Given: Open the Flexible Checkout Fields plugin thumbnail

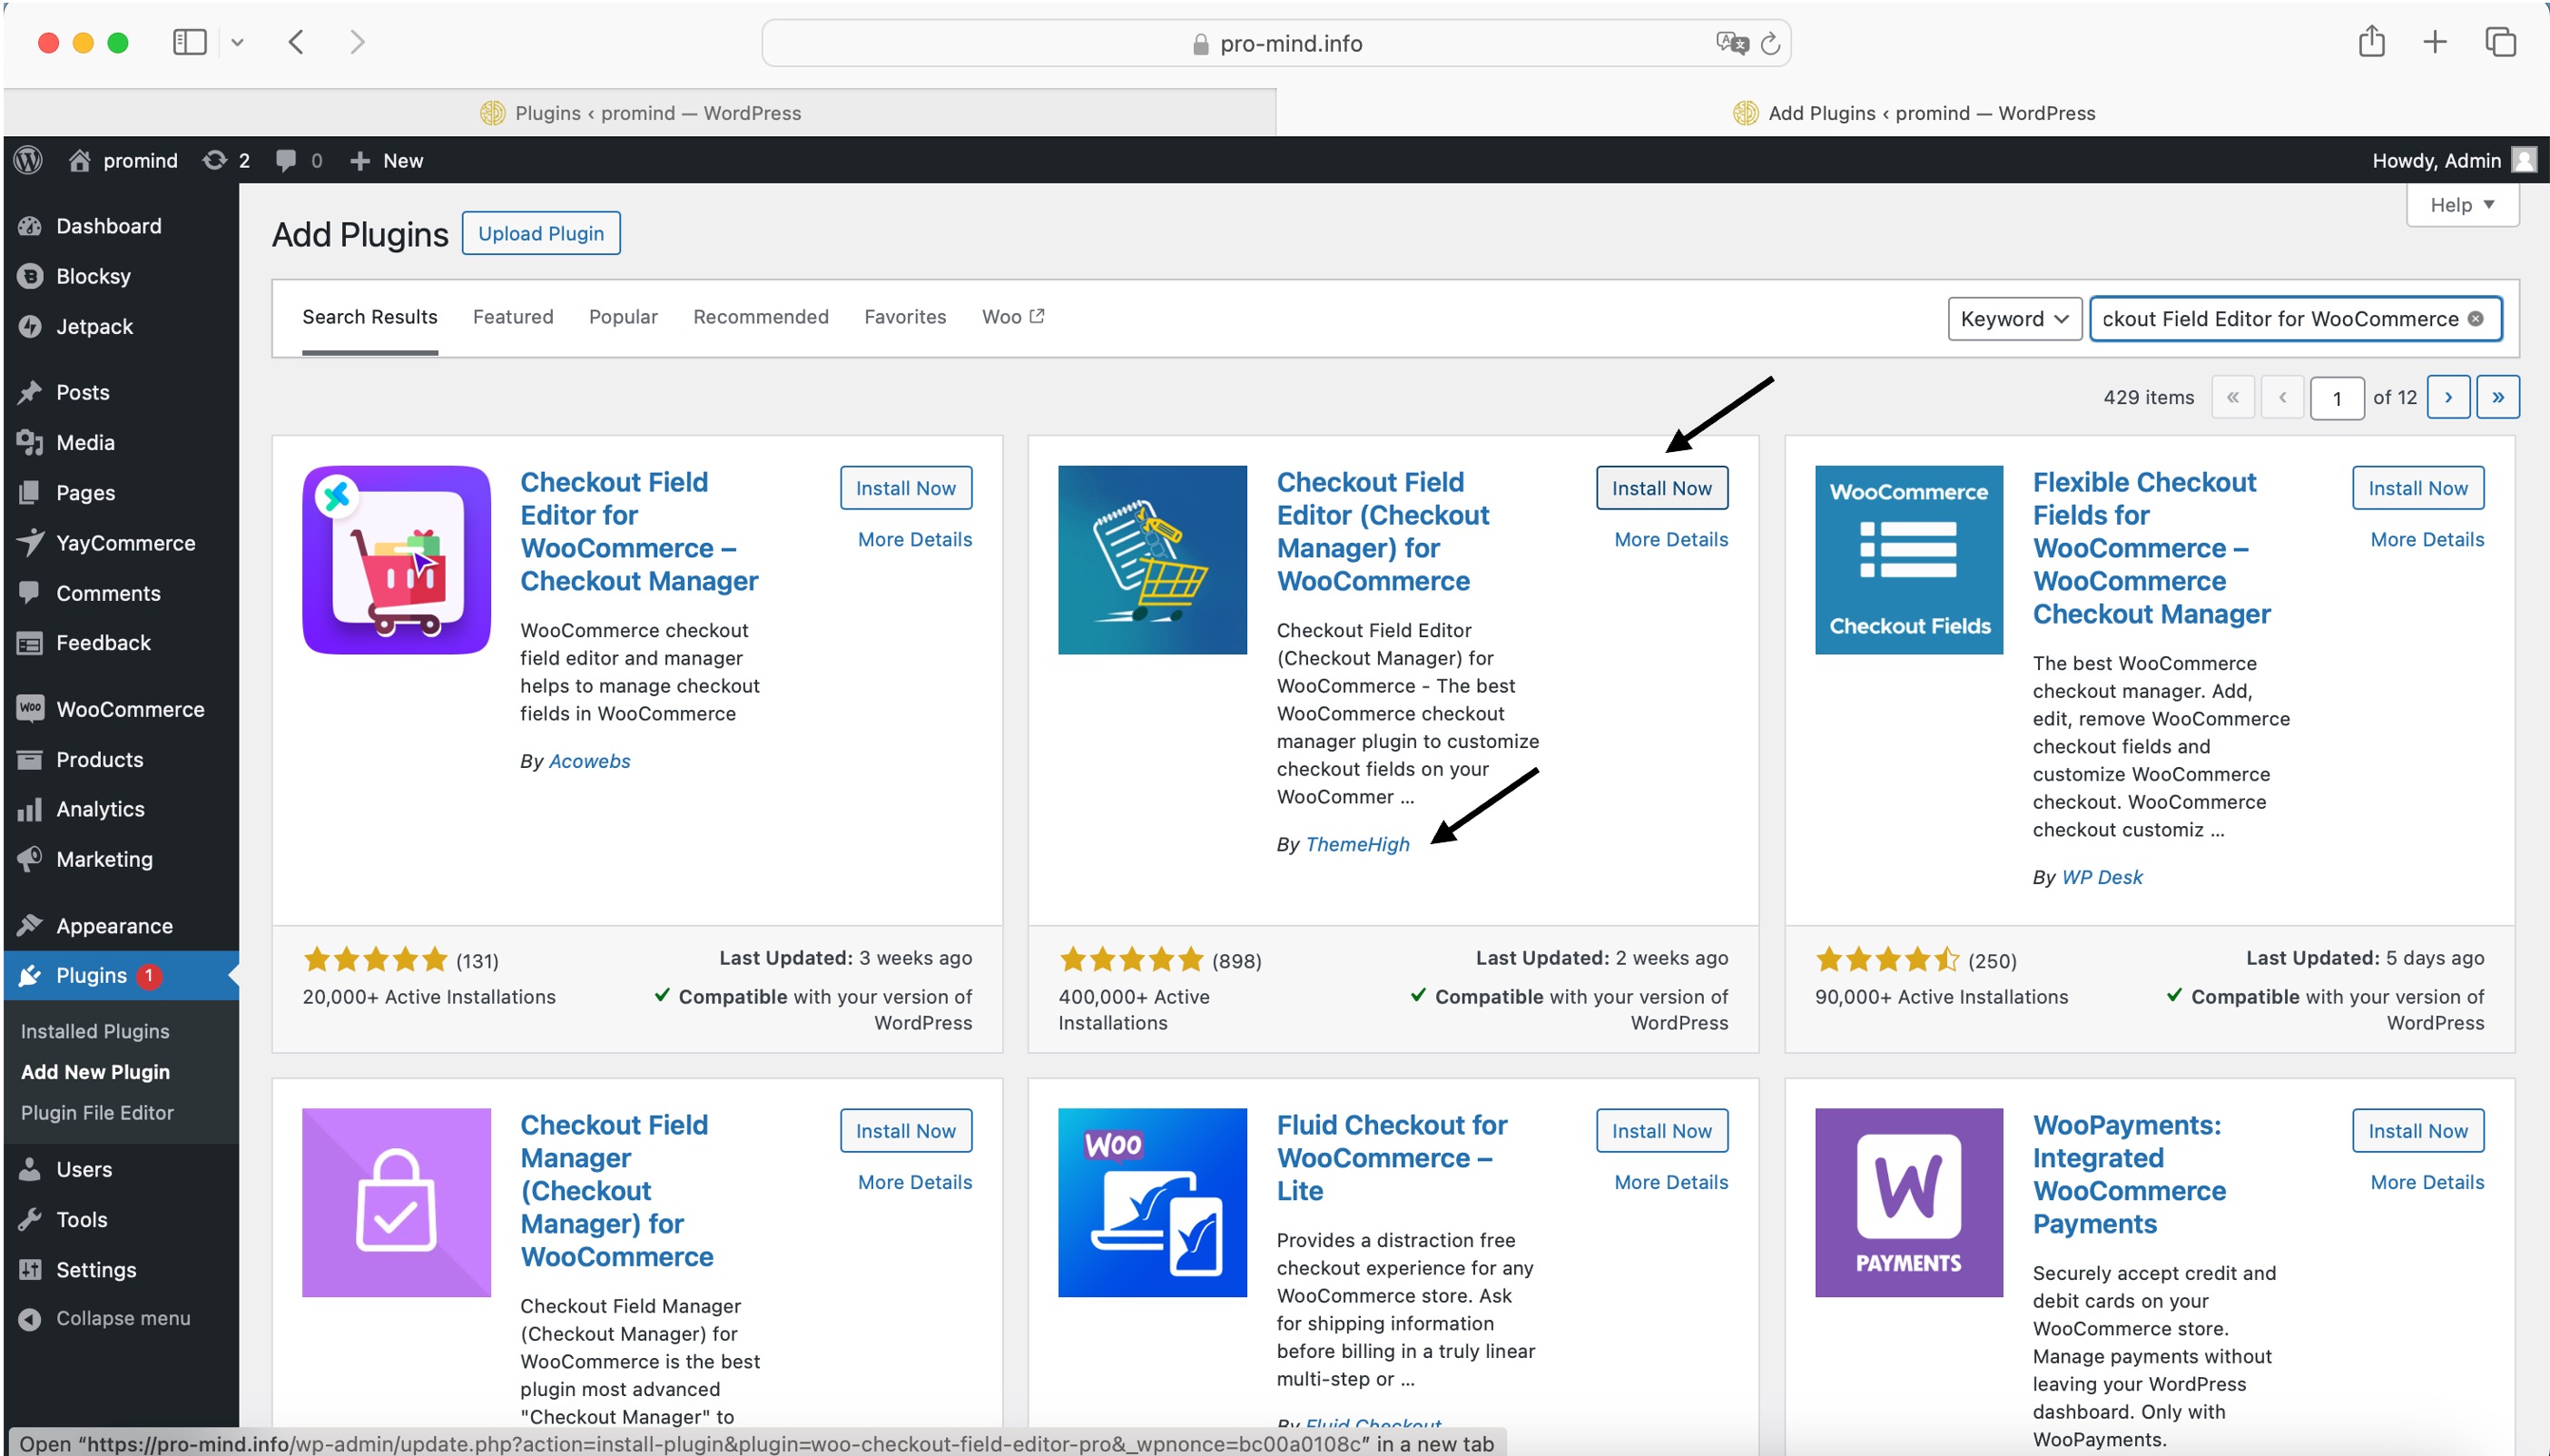Looking at the screenshot, I should click(x=1908, y=560).
